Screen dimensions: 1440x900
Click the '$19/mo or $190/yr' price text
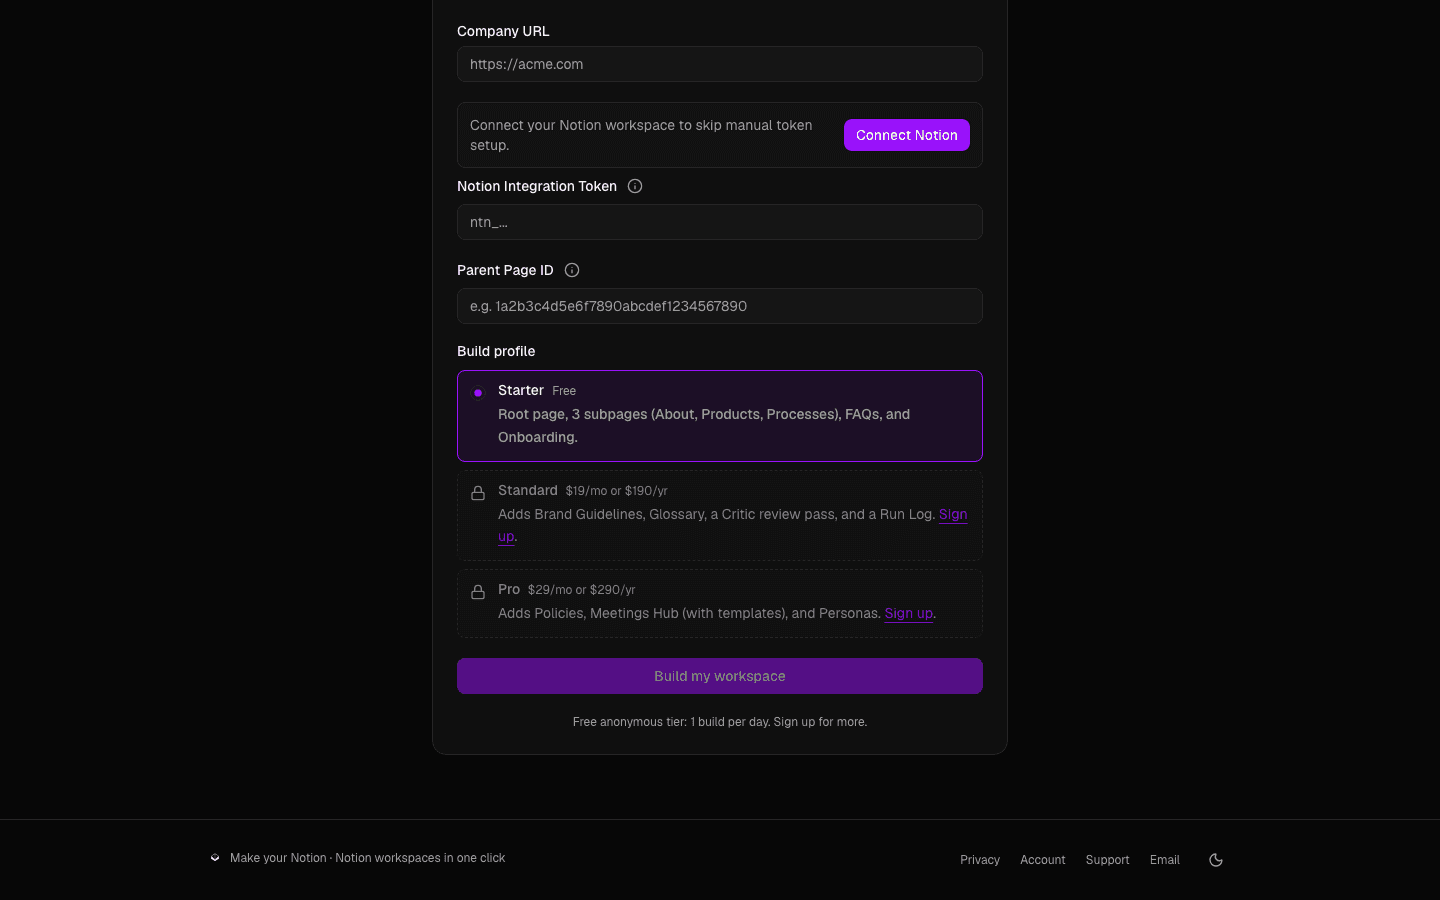click(616, 491)
